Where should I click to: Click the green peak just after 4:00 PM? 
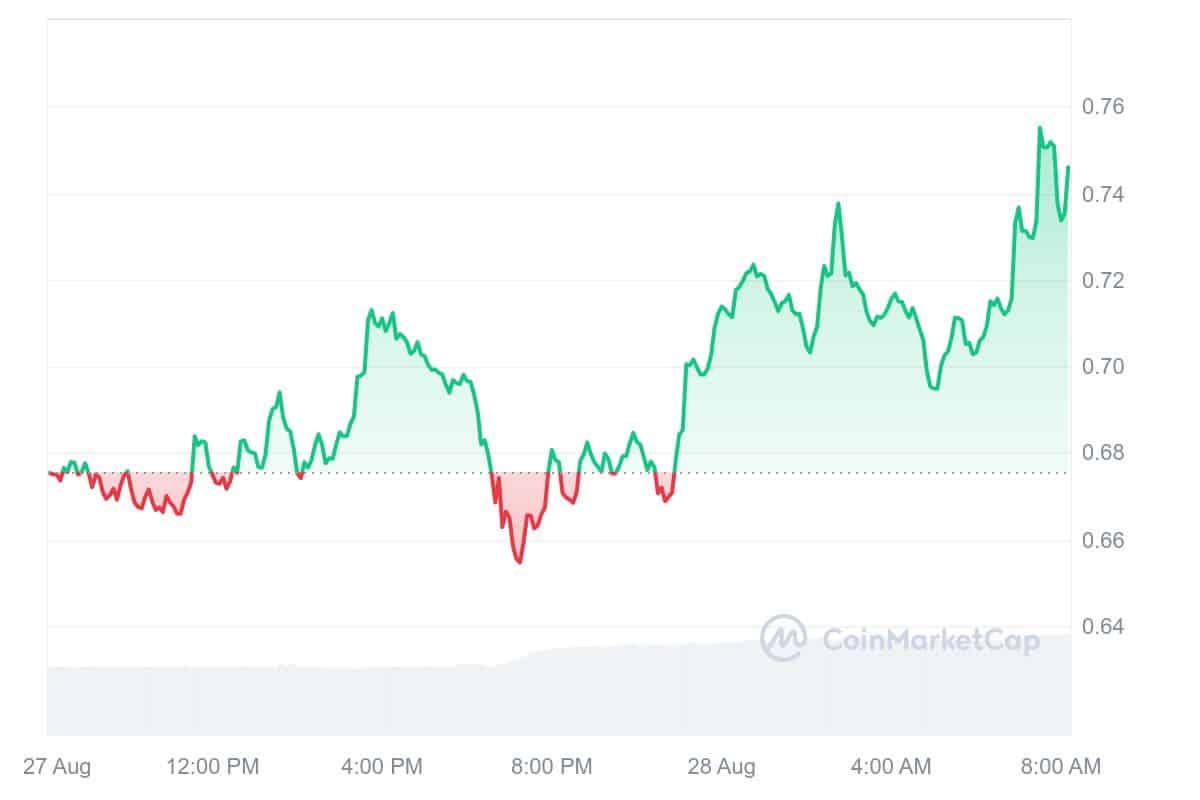(371, 310)
